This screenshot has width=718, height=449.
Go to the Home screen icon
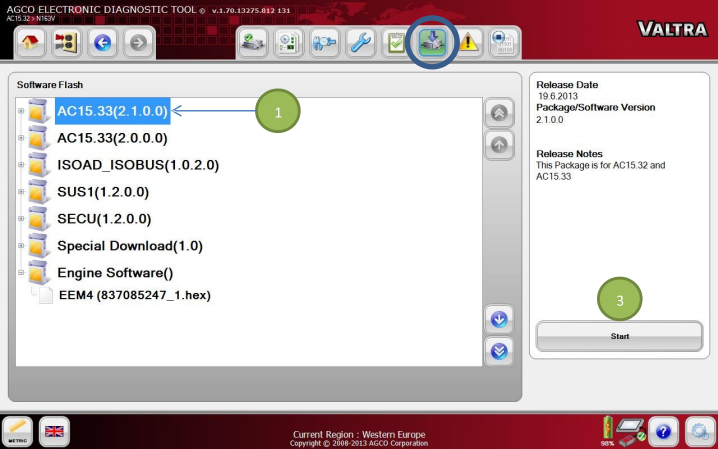coord(30,43)
